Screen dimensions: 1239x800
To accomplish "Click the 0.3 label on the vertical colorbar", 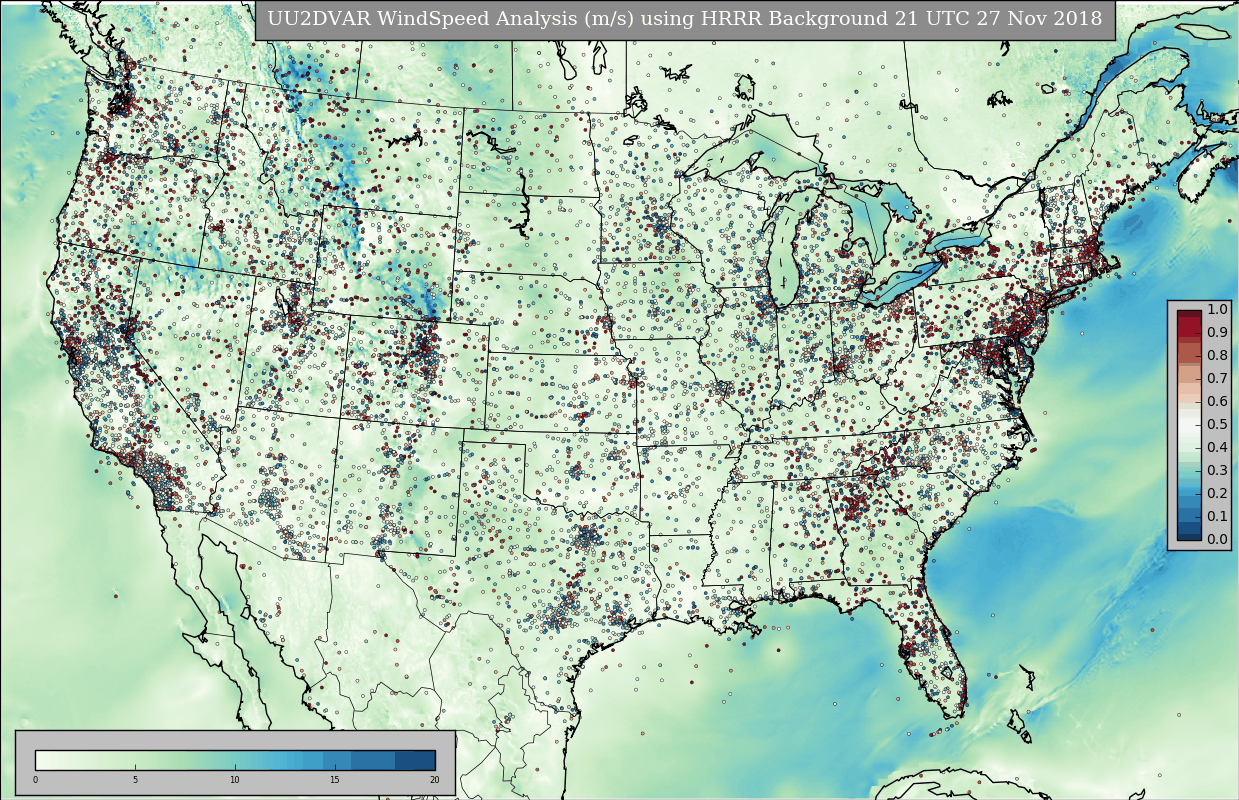I will pyautogui.click(x=1217, y=470).
